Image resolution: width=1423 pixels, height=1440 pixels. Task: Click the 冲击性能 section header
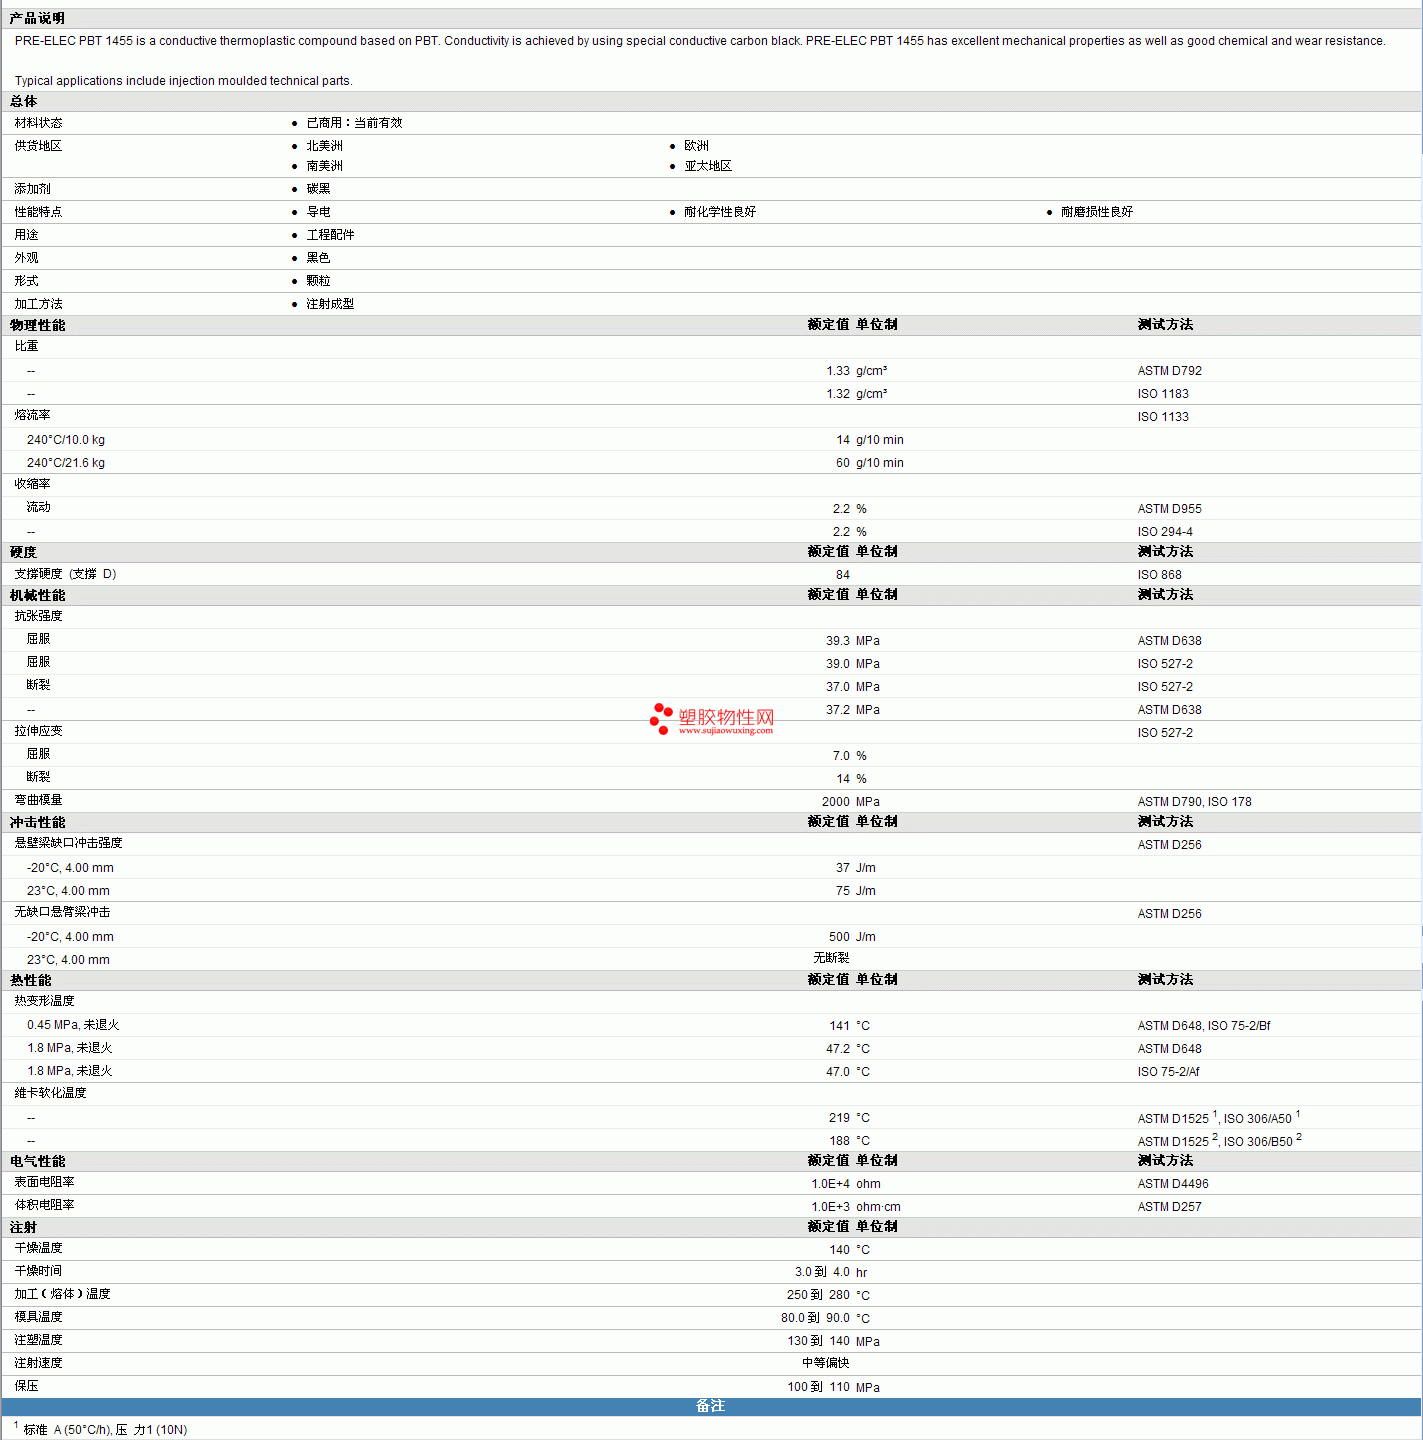pos(37,822)
